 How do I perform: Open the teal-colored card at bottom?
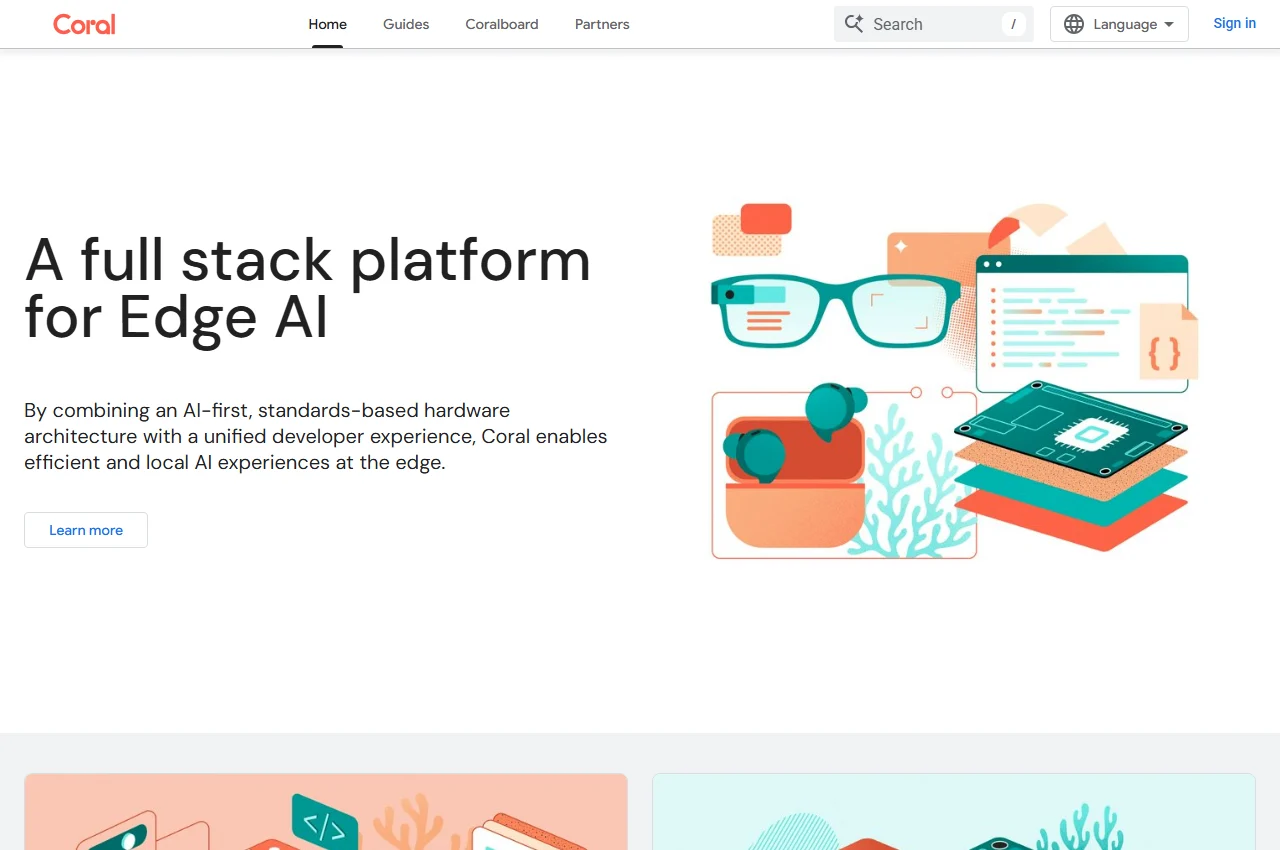click(954, 811)
